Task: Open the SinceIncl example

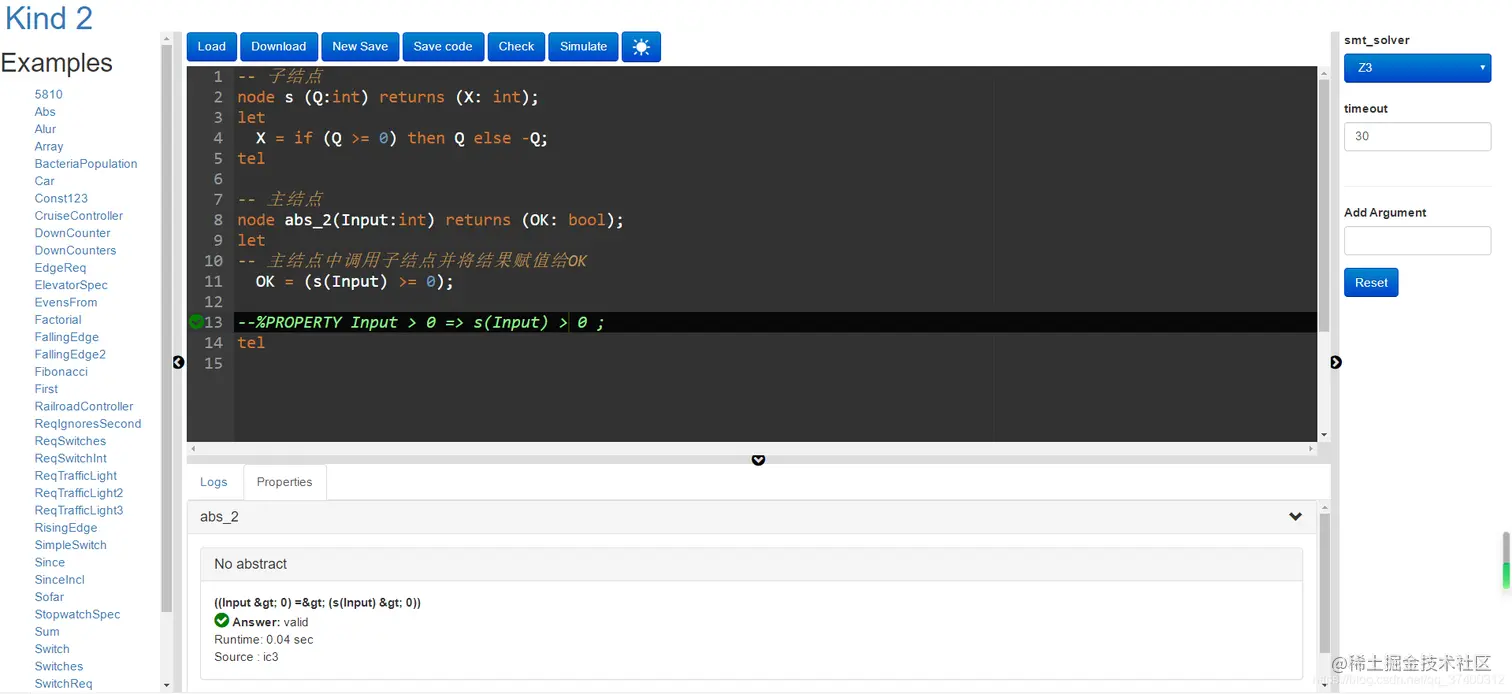Action: click(x=60, y=580)
